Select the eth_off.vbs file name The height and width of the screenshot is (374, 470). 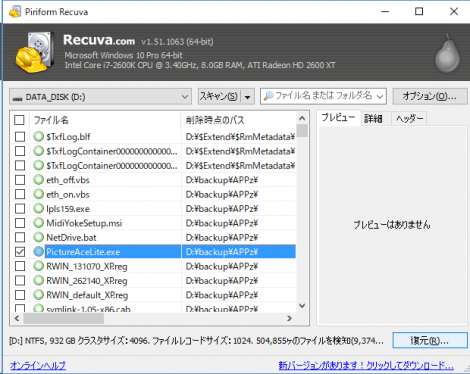pos(68,180)
